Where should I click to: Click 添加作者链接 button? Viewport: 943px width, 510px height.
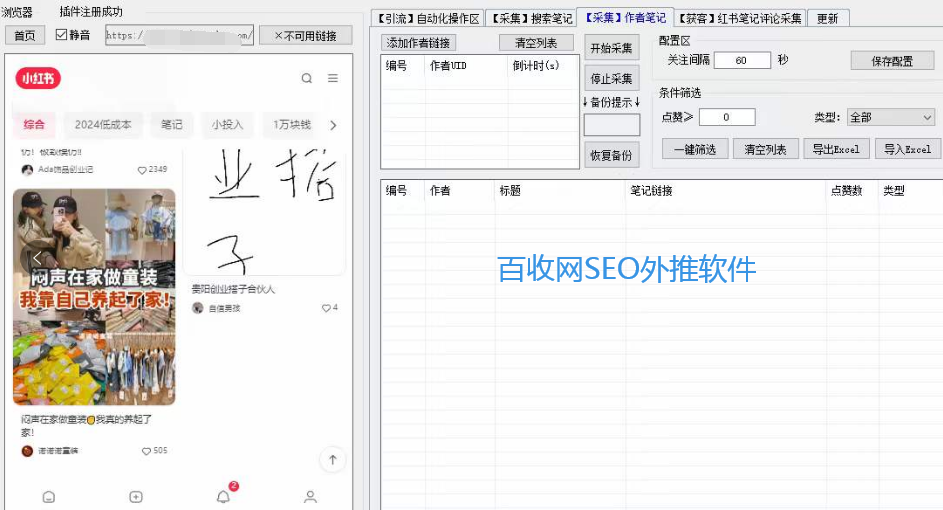[x=419, y=43]
